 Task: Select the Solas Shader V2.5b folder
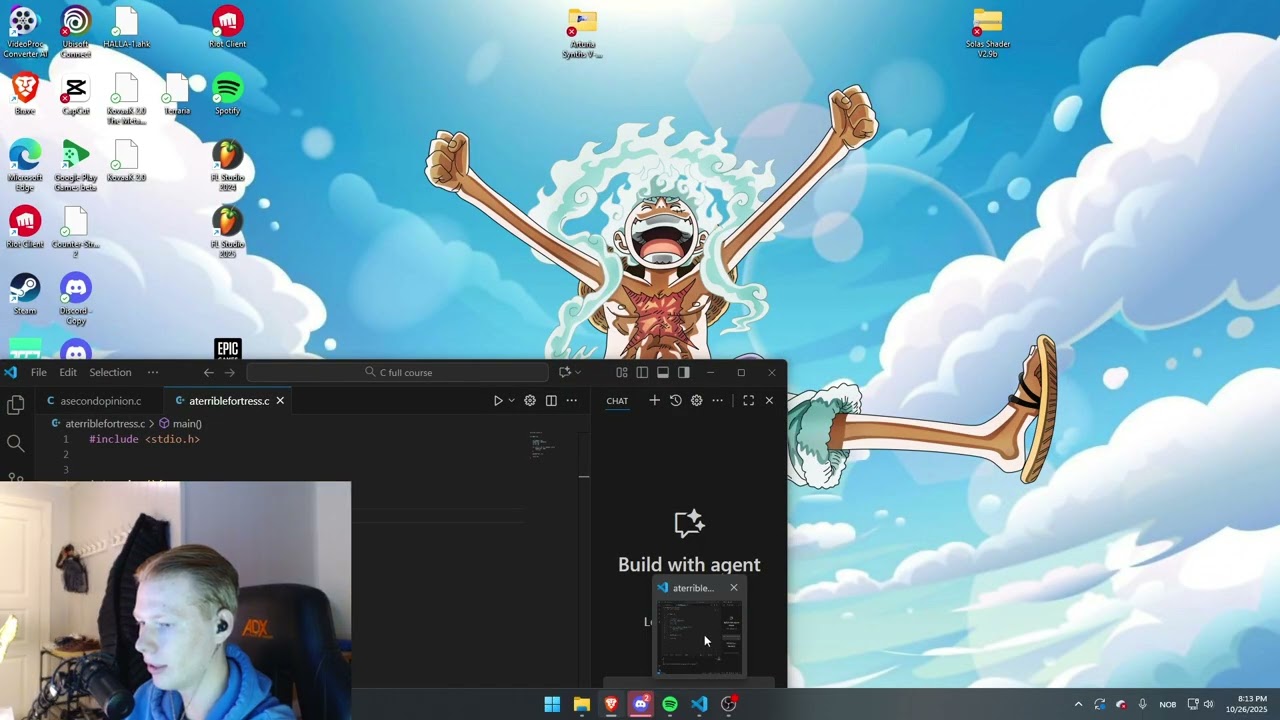[x=987, y=32]
